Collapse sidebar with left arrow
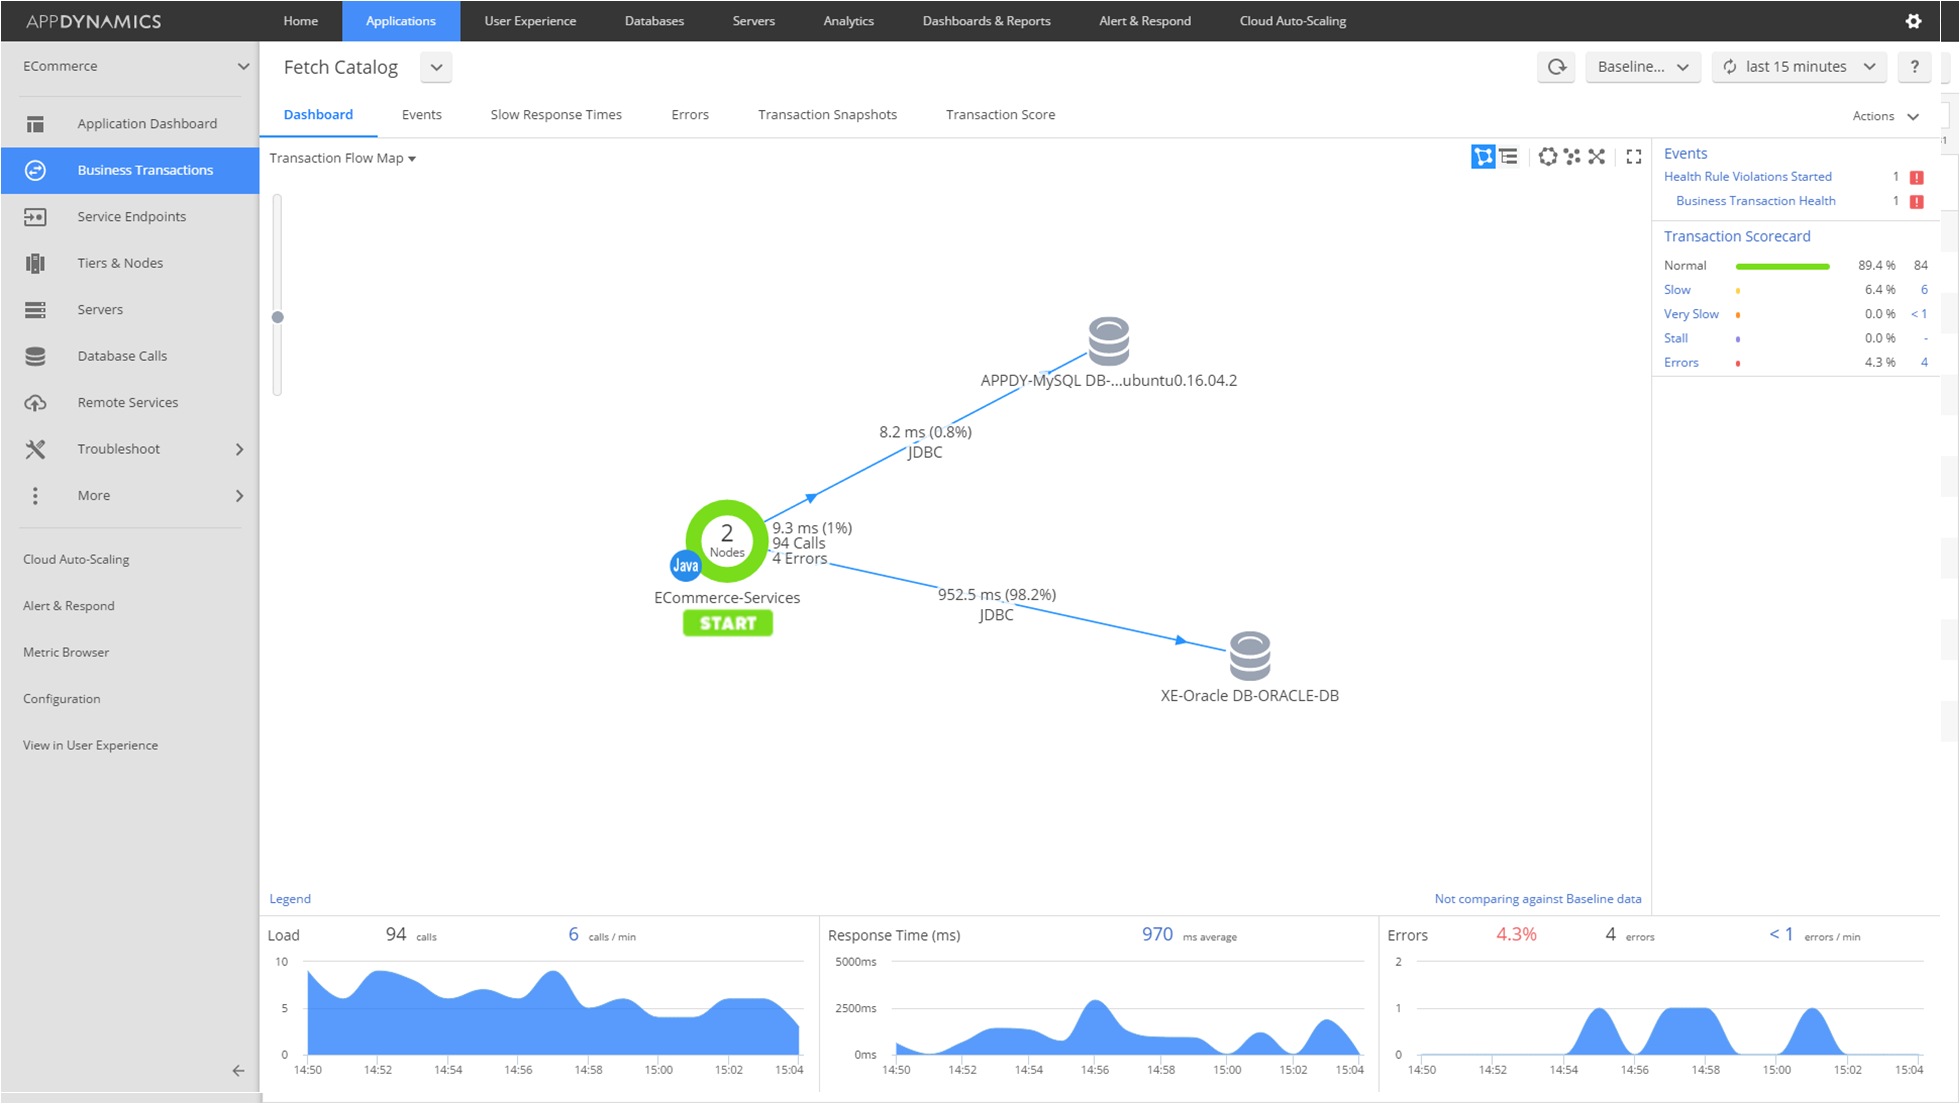 238,1071
